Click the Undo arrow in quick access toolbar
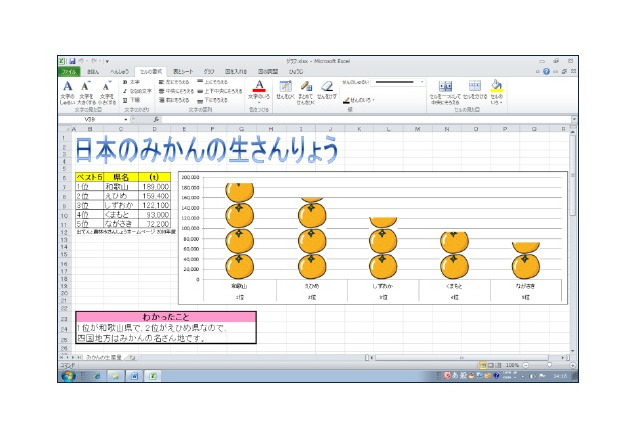Screen dimensions: 640x426 click(81, 61)
